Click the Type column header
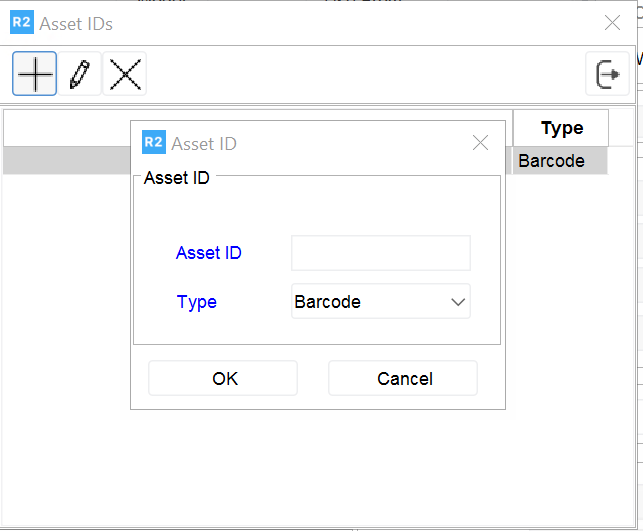Viewport: 643px width, 531px height. click(x=561, y=128)
